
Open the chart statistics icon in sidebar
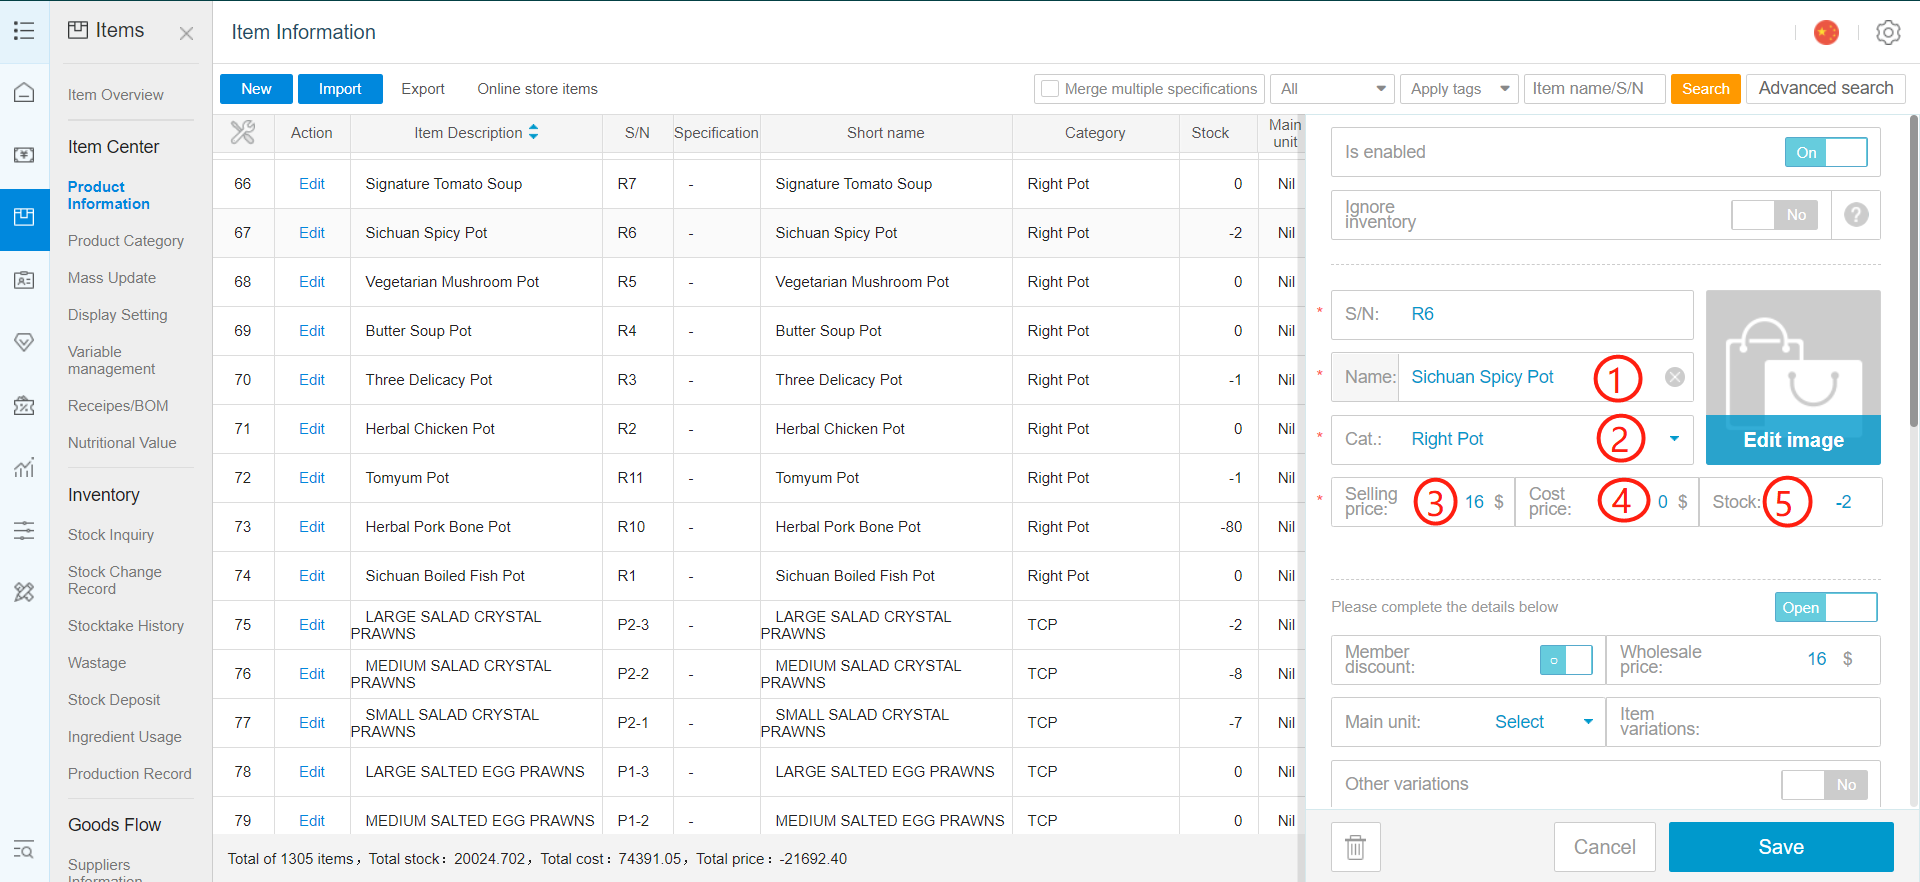pyautogui.click(x=24, y=467)
